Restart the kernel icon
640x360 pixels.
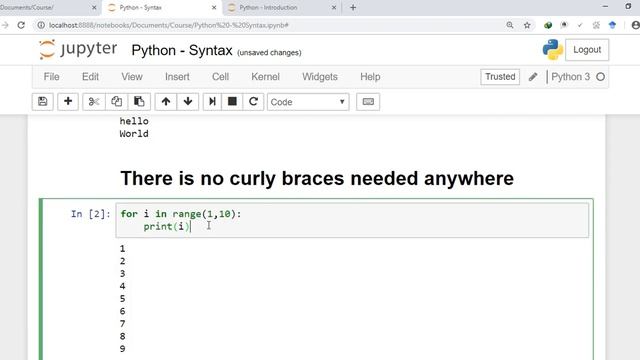click(253, 102)
